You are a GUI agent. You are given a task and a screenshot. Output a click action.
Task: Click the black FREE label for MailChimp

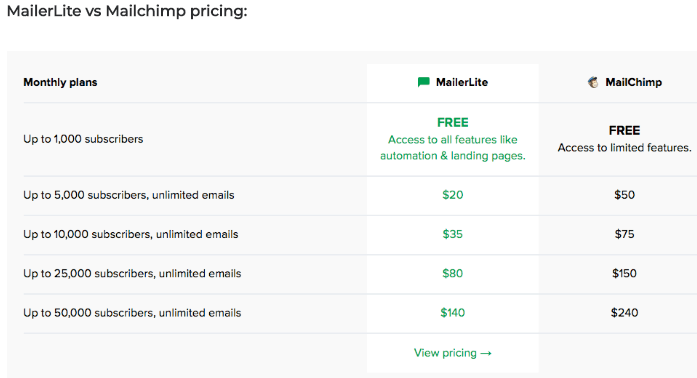pyautogui.click(x=624, y=130)
